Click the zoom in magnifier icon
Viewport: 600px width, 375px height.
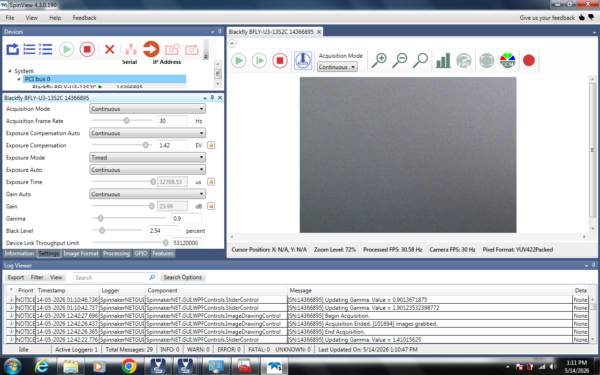tap(379, 60)
